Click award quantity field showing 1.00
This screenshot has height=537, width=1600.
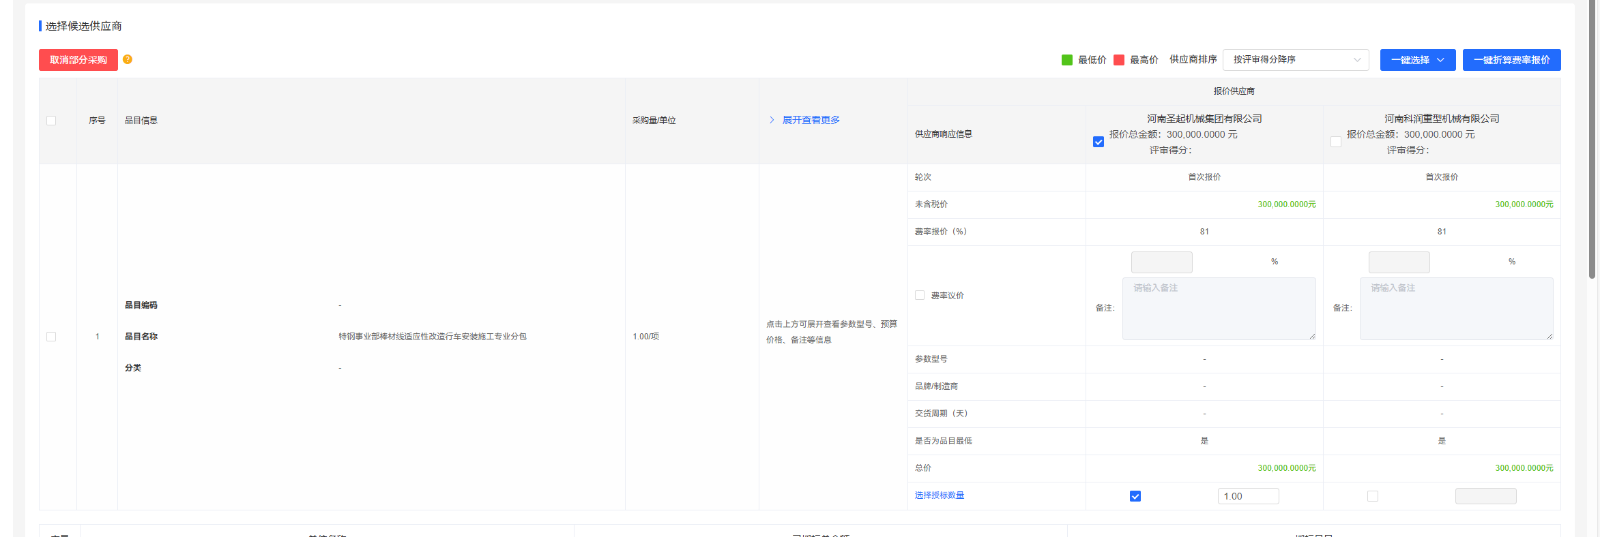click(x=1248, y=496)
